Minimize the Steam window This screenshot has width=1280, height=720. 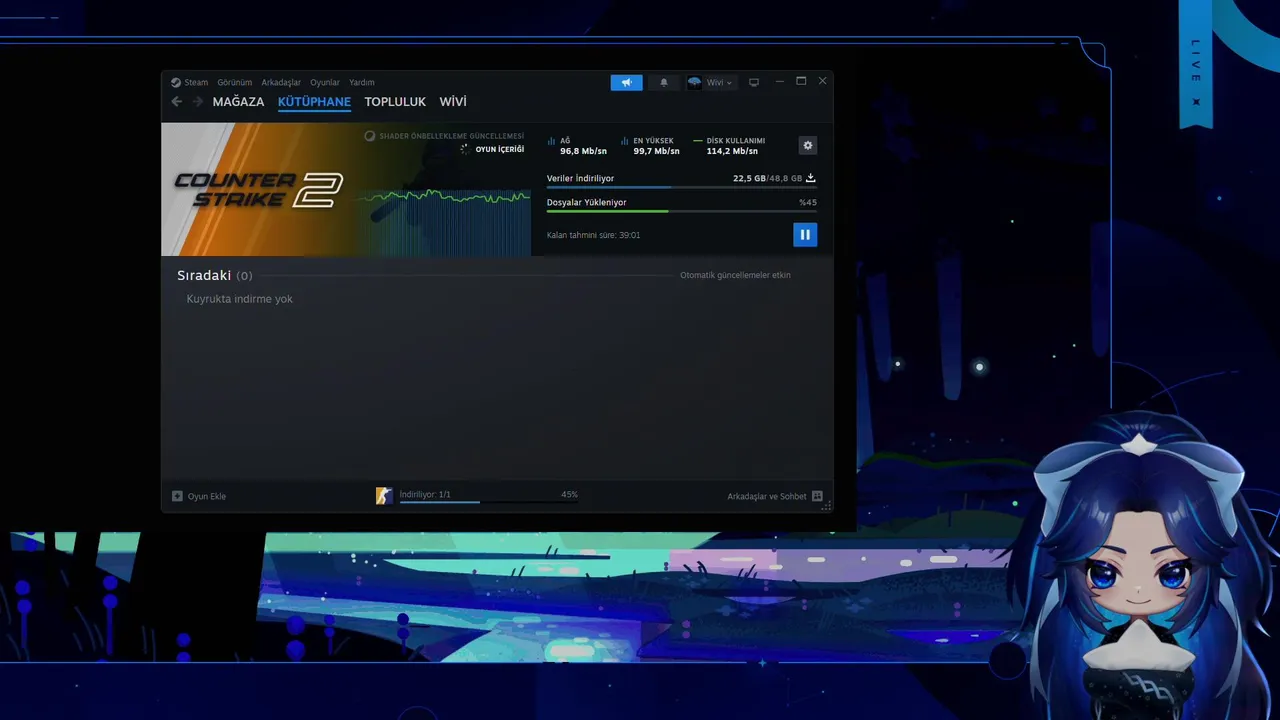(x=779, y=82)
